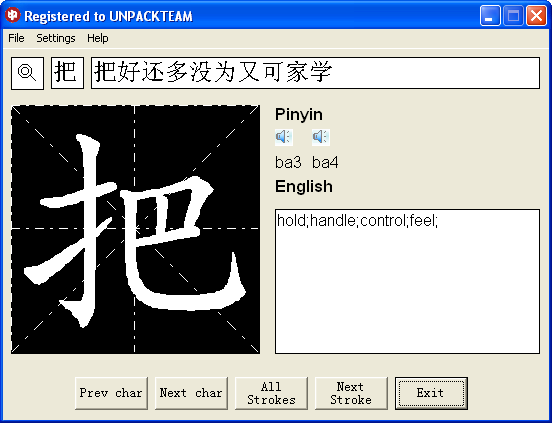Click the English definition text box

click(407, 281)
